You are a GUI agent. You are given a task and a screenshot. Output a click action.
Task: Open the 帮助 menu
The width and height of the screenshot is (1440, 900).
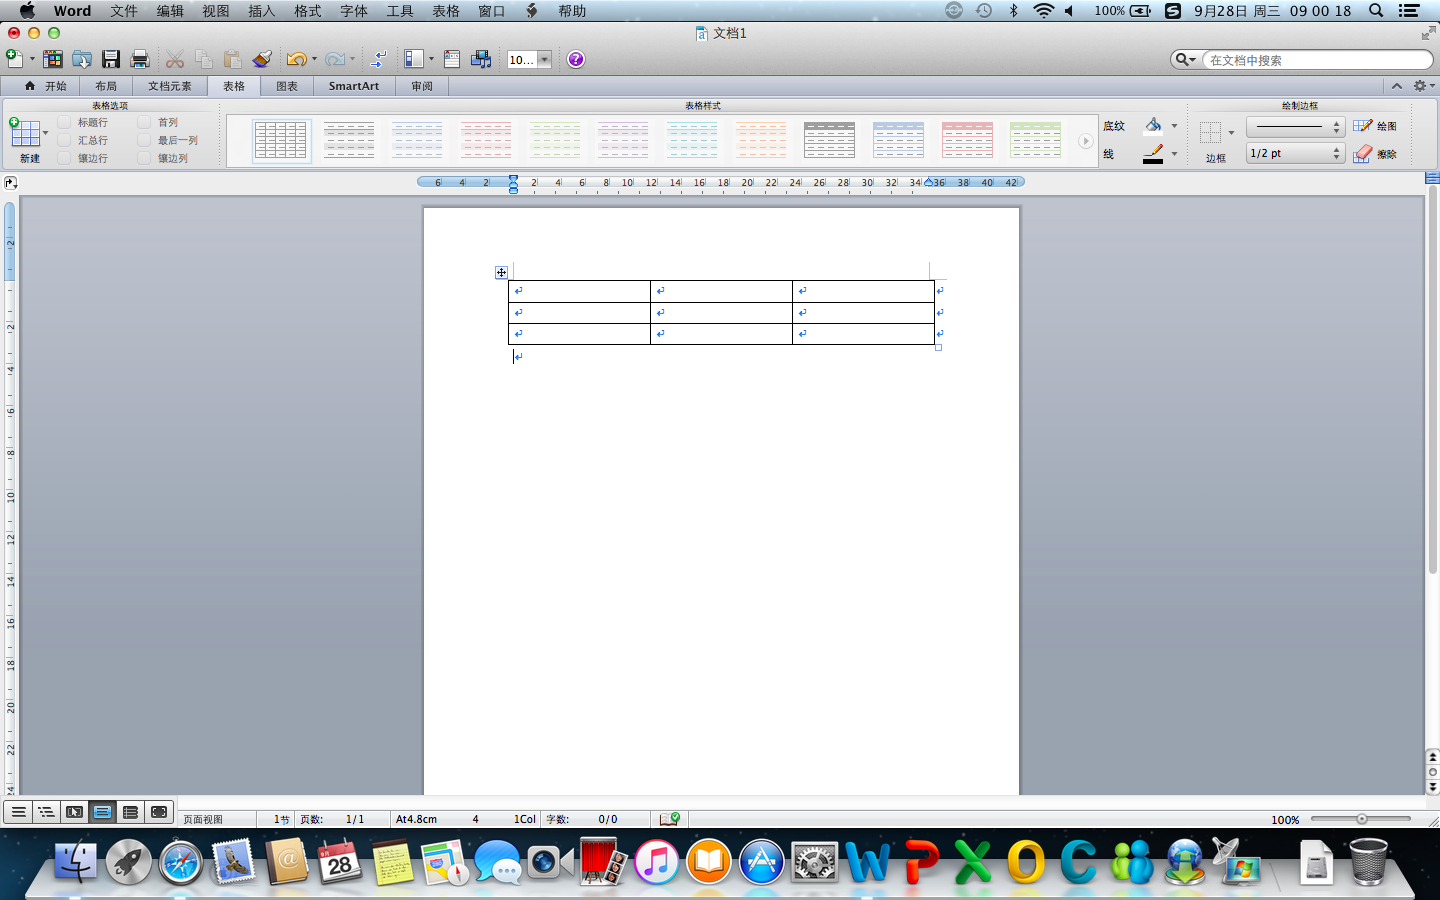pos(572,11)
